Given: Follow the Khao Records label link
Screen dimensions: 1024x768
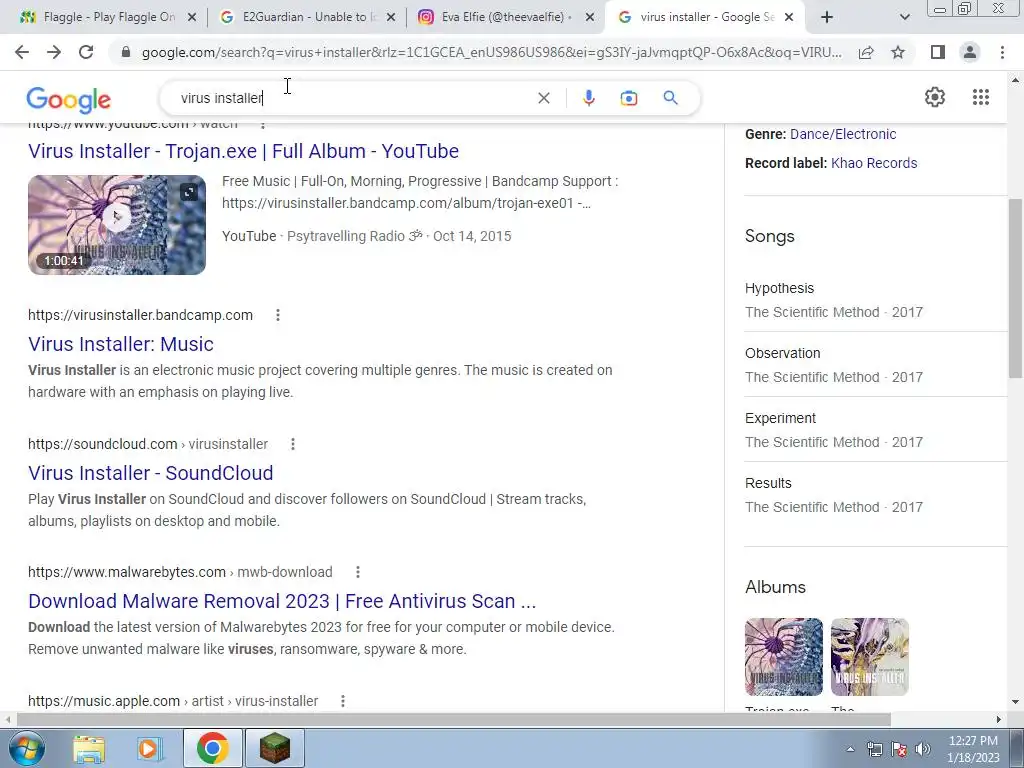Looking at the screenshot, I should point(874,163).
